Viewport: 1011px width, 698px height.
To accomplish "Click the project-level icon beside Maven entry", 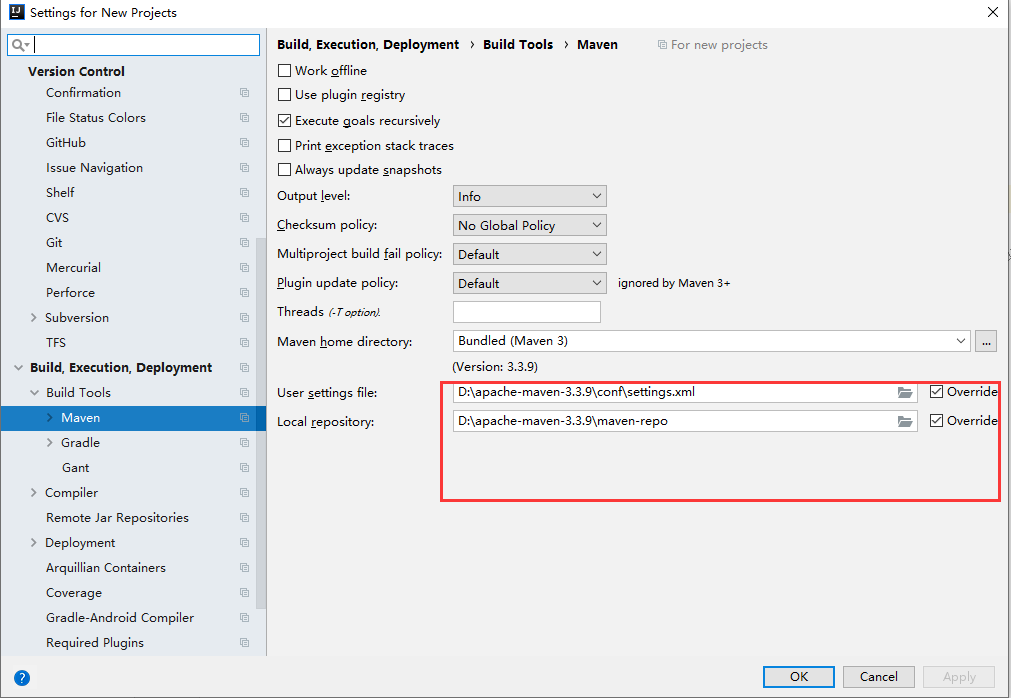I will [244, 418].
